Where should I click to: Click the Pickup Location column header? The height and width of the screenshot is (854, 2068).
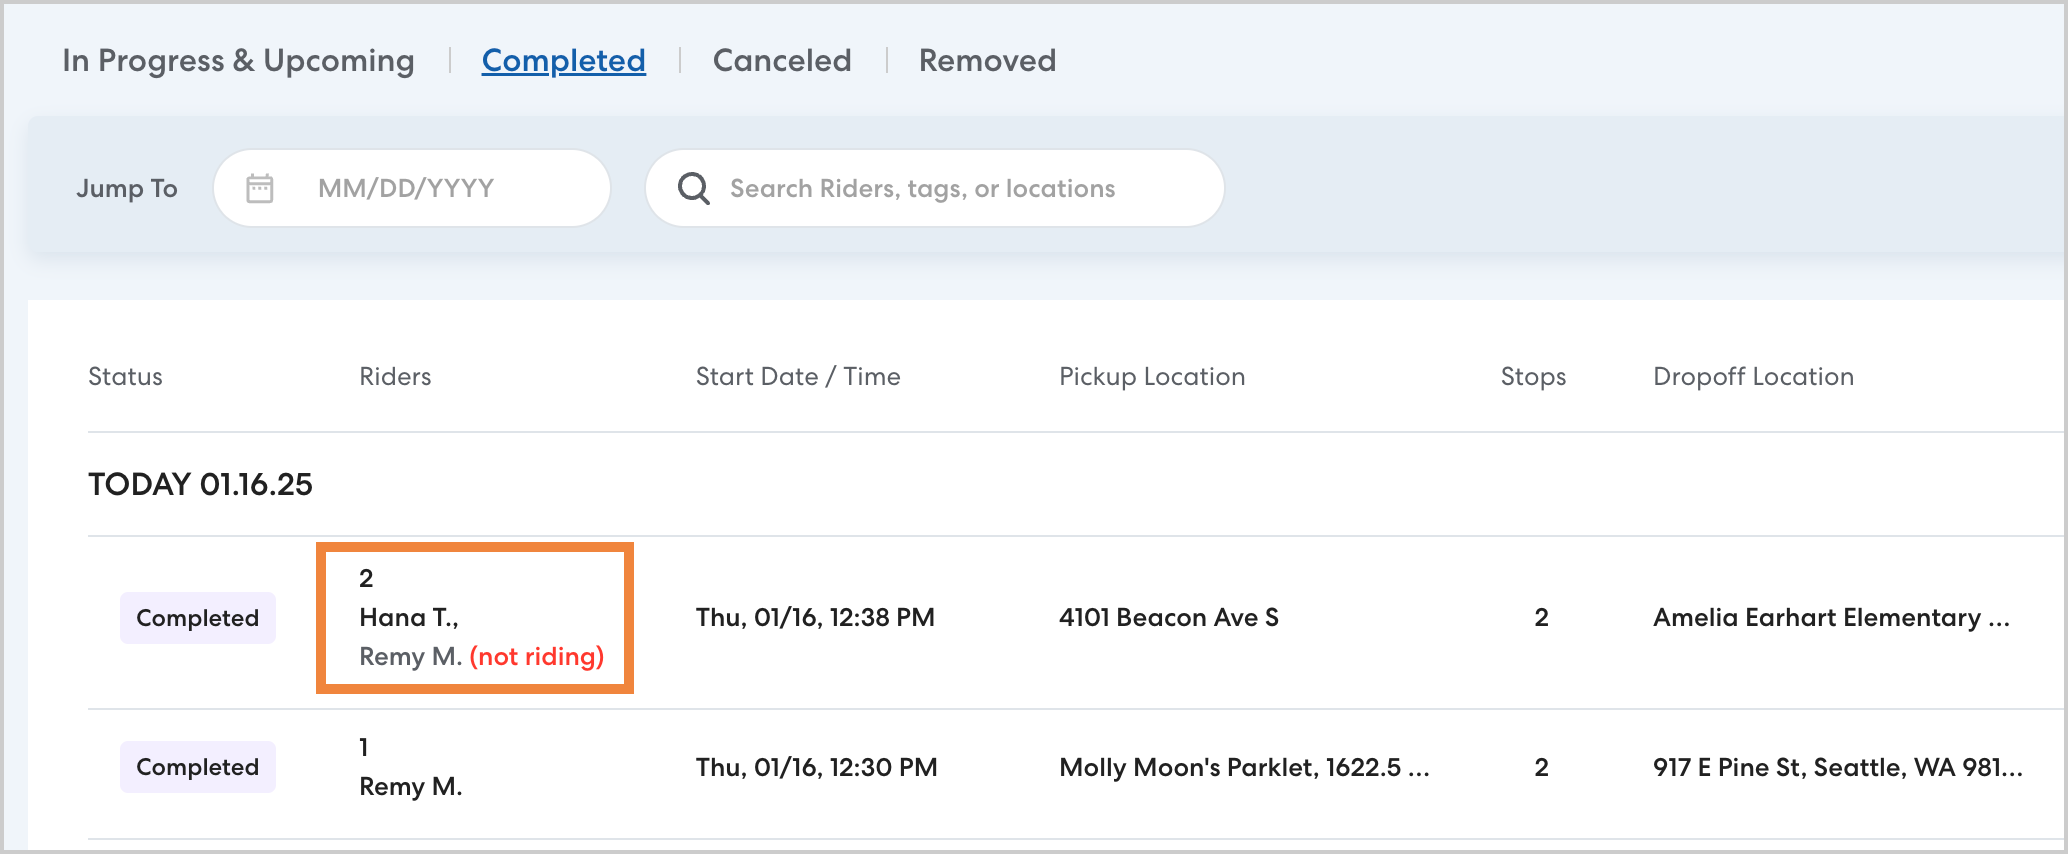(1152, 377)
